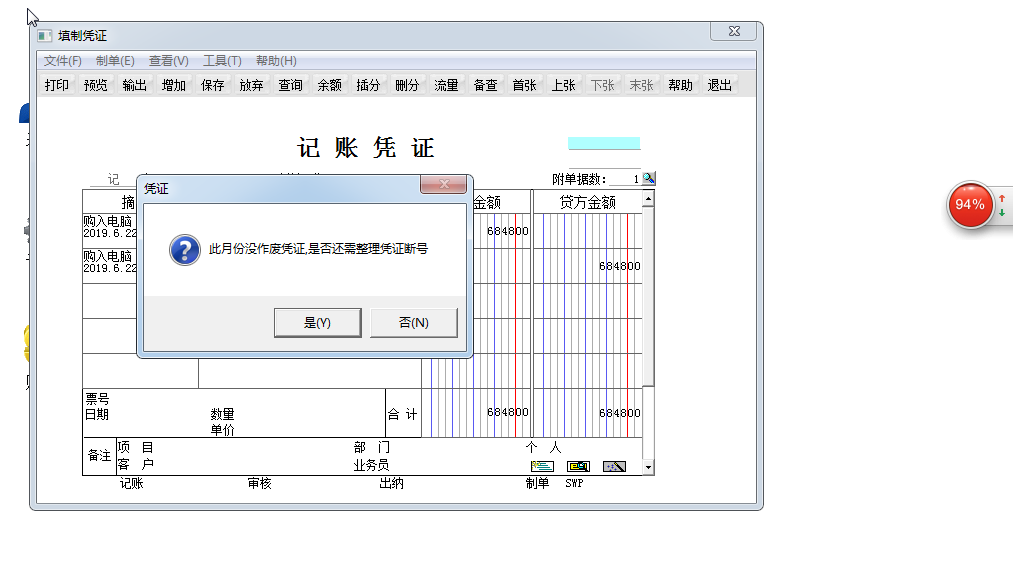The width and height of the screenshot is (1013, 565).
Task: Click the 预览 toolbar button
Action: [x=96, y=85]
